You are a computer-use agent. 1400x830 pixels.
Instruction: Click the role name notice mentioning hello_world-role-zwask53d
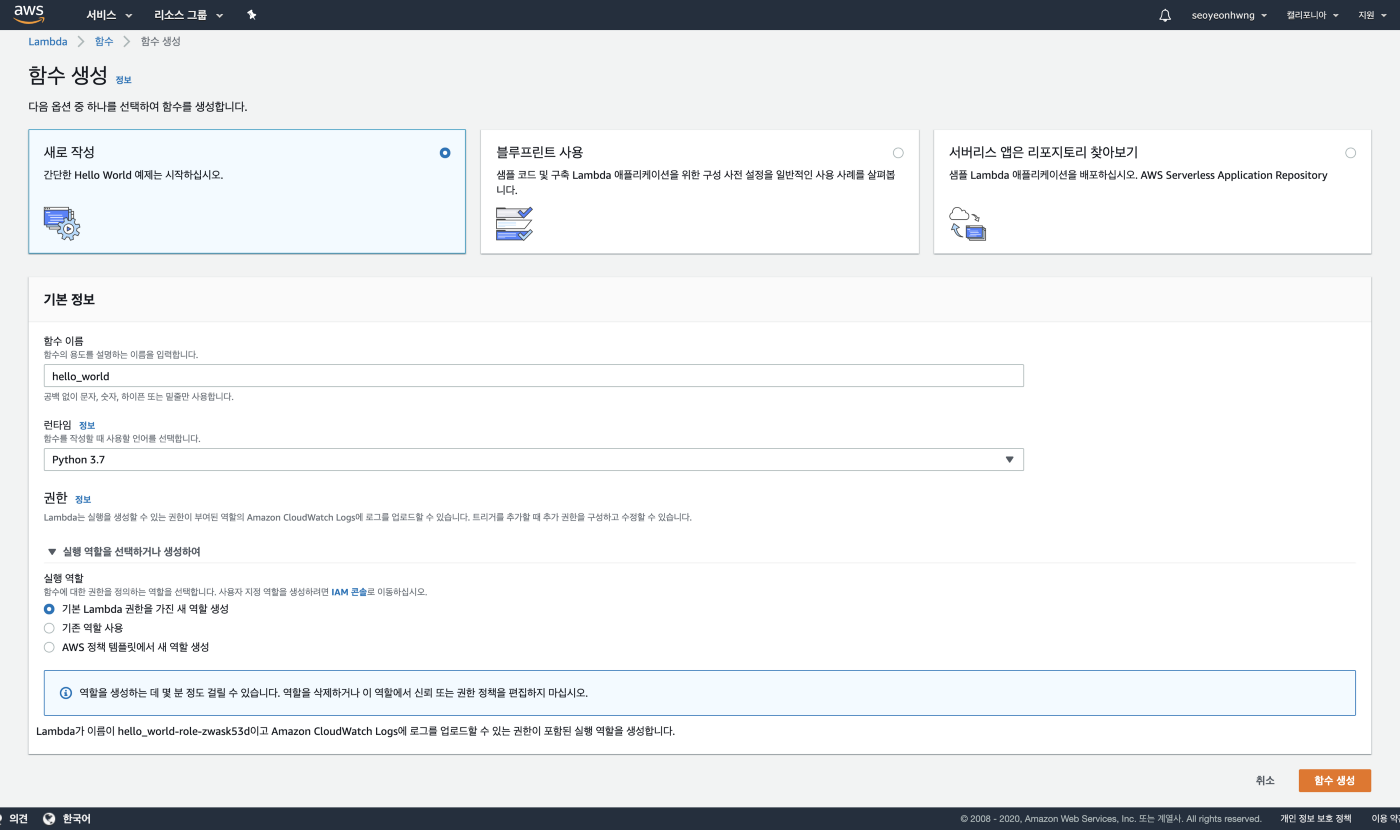355,731
